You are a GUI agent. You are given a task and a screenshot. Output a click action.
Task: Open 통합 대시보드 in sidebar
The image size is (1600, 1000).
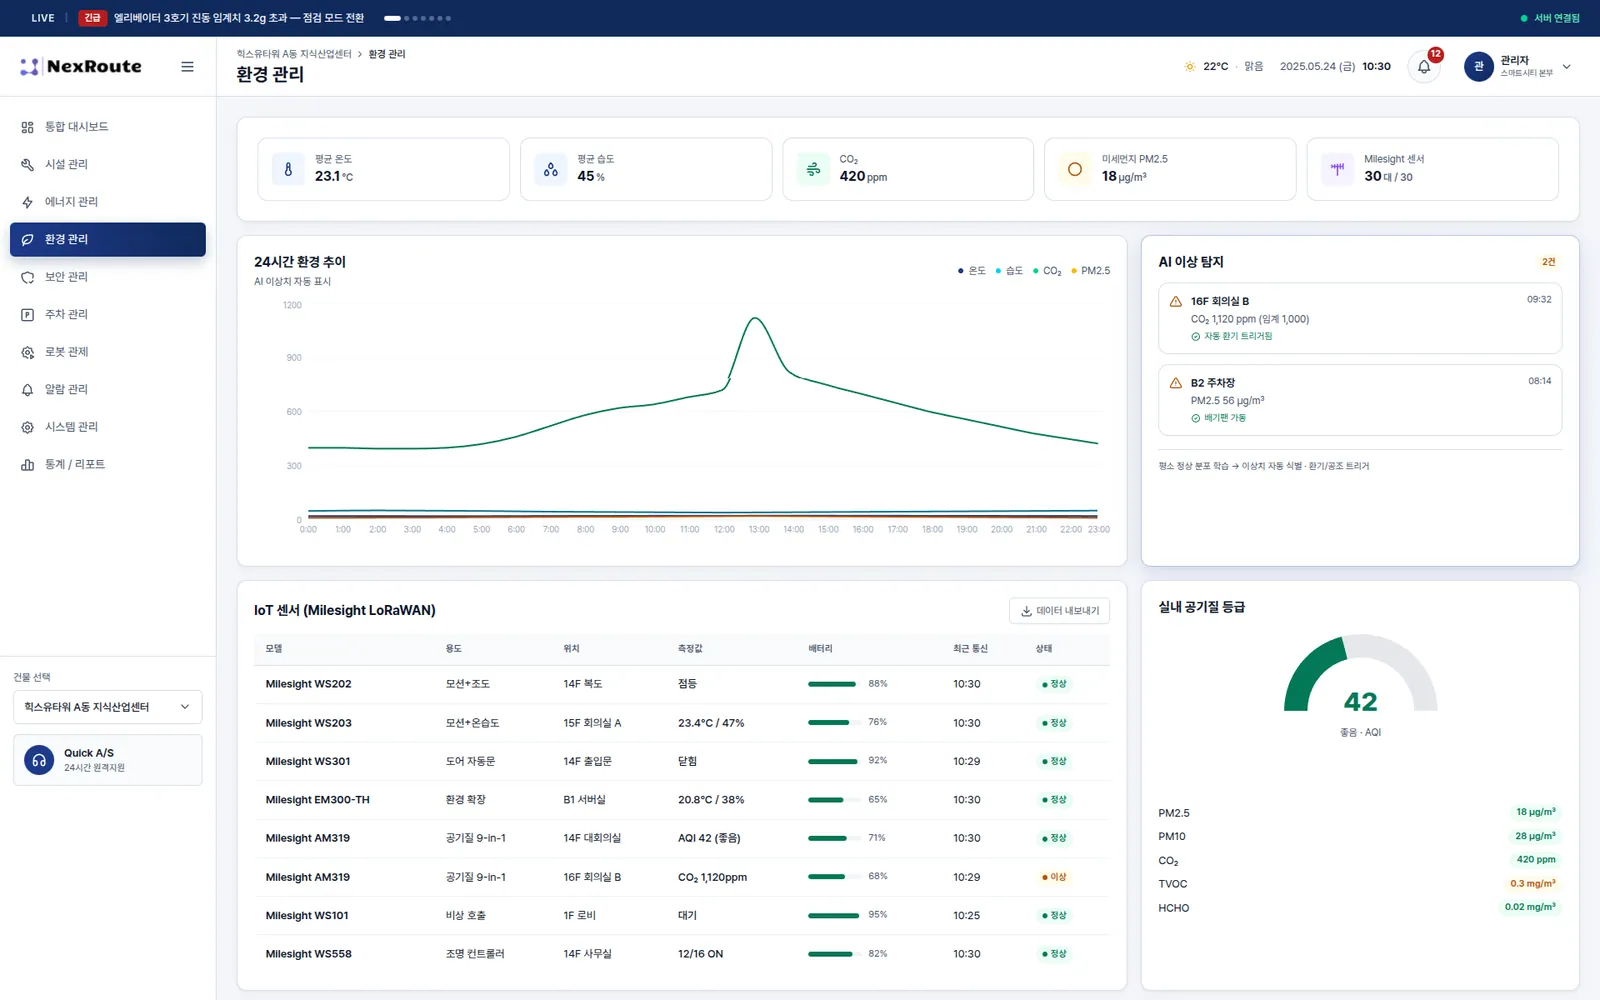pos(108,127)
